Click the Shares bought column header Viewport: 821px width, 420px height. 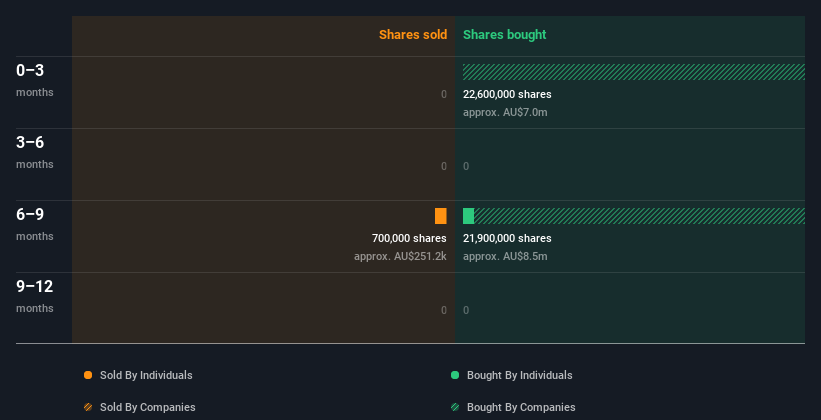pos(504,35)
